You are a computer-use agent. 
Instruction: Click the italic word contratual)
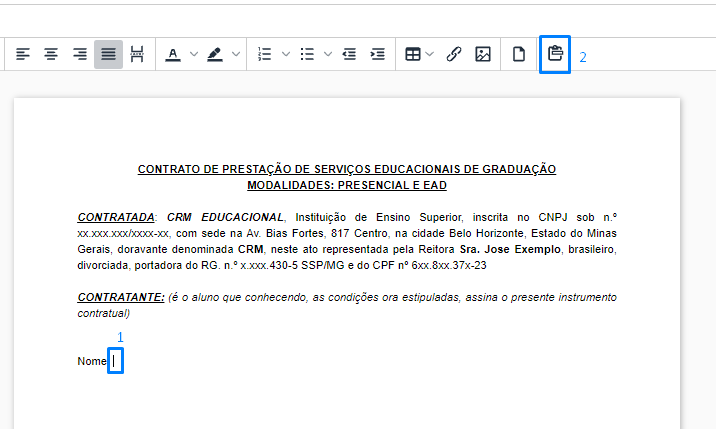point(104,313)
